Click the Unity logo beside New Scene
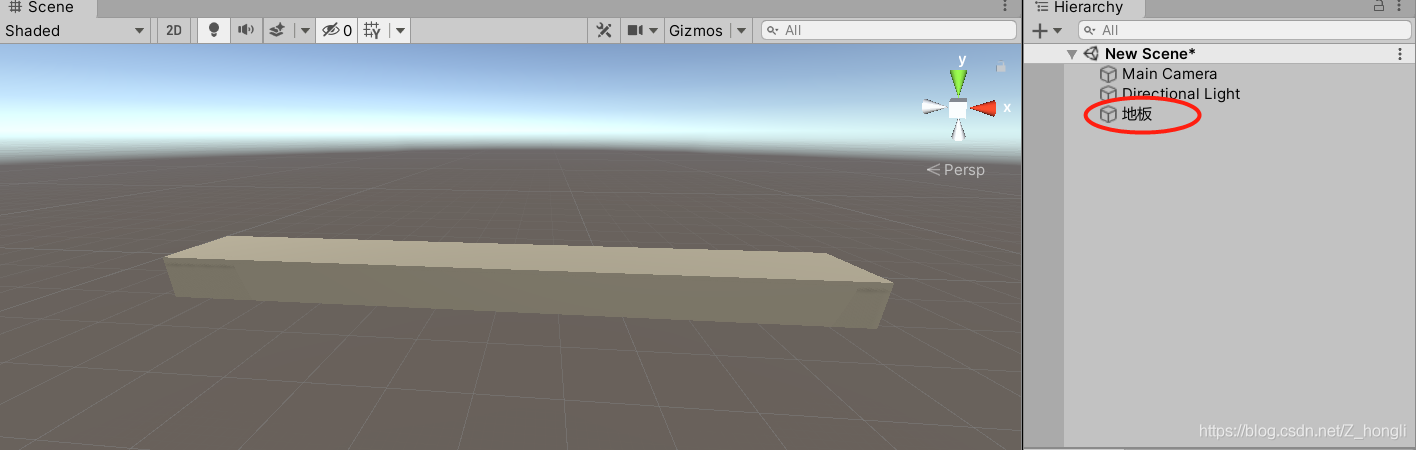1416x450 pixels. [1091, 54]
